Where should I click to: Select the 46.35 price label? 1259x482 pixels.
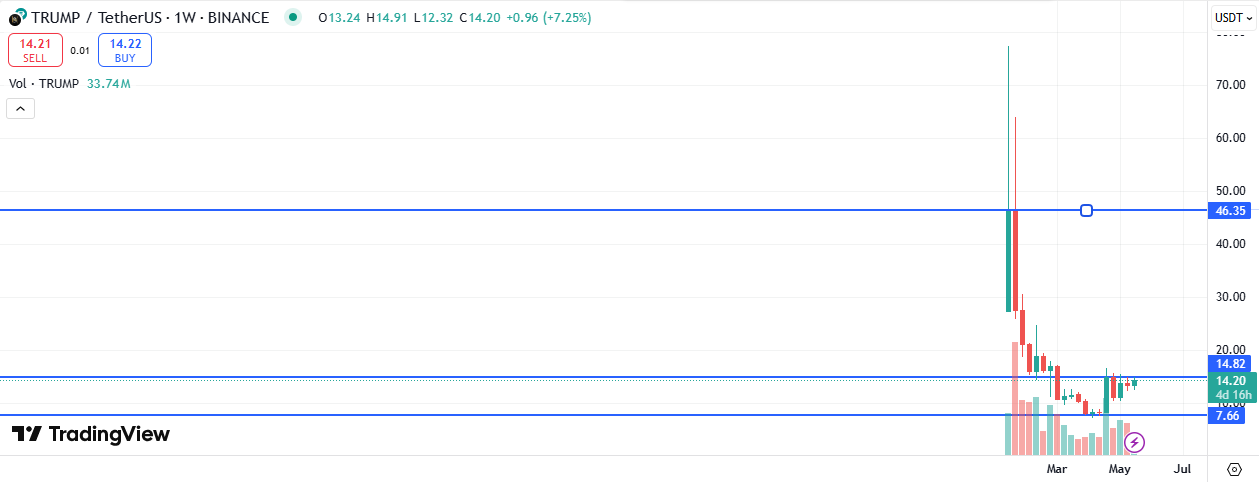point(1230,211)
